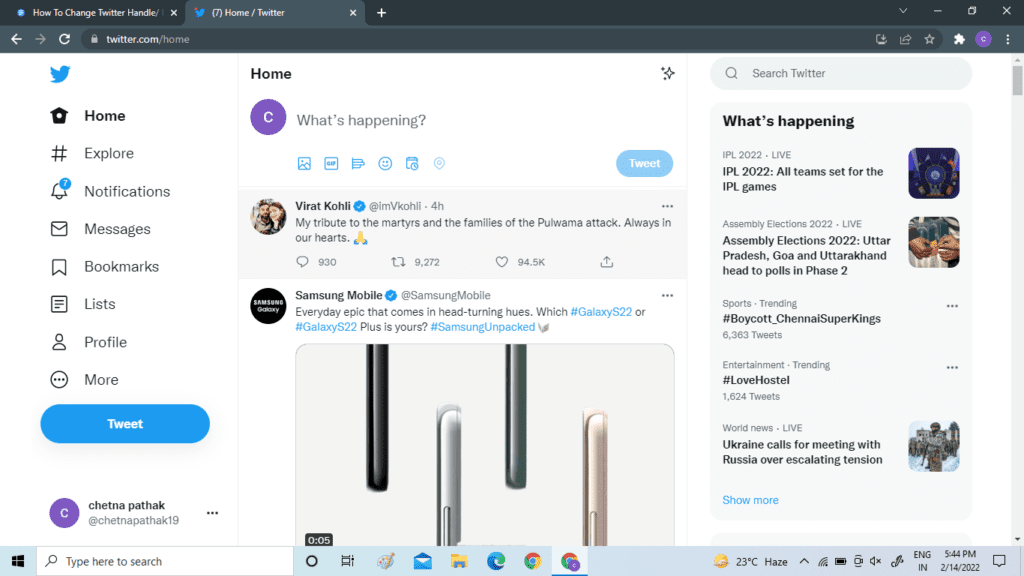
Task: Click Show more trends link
Action: point(750,500)
